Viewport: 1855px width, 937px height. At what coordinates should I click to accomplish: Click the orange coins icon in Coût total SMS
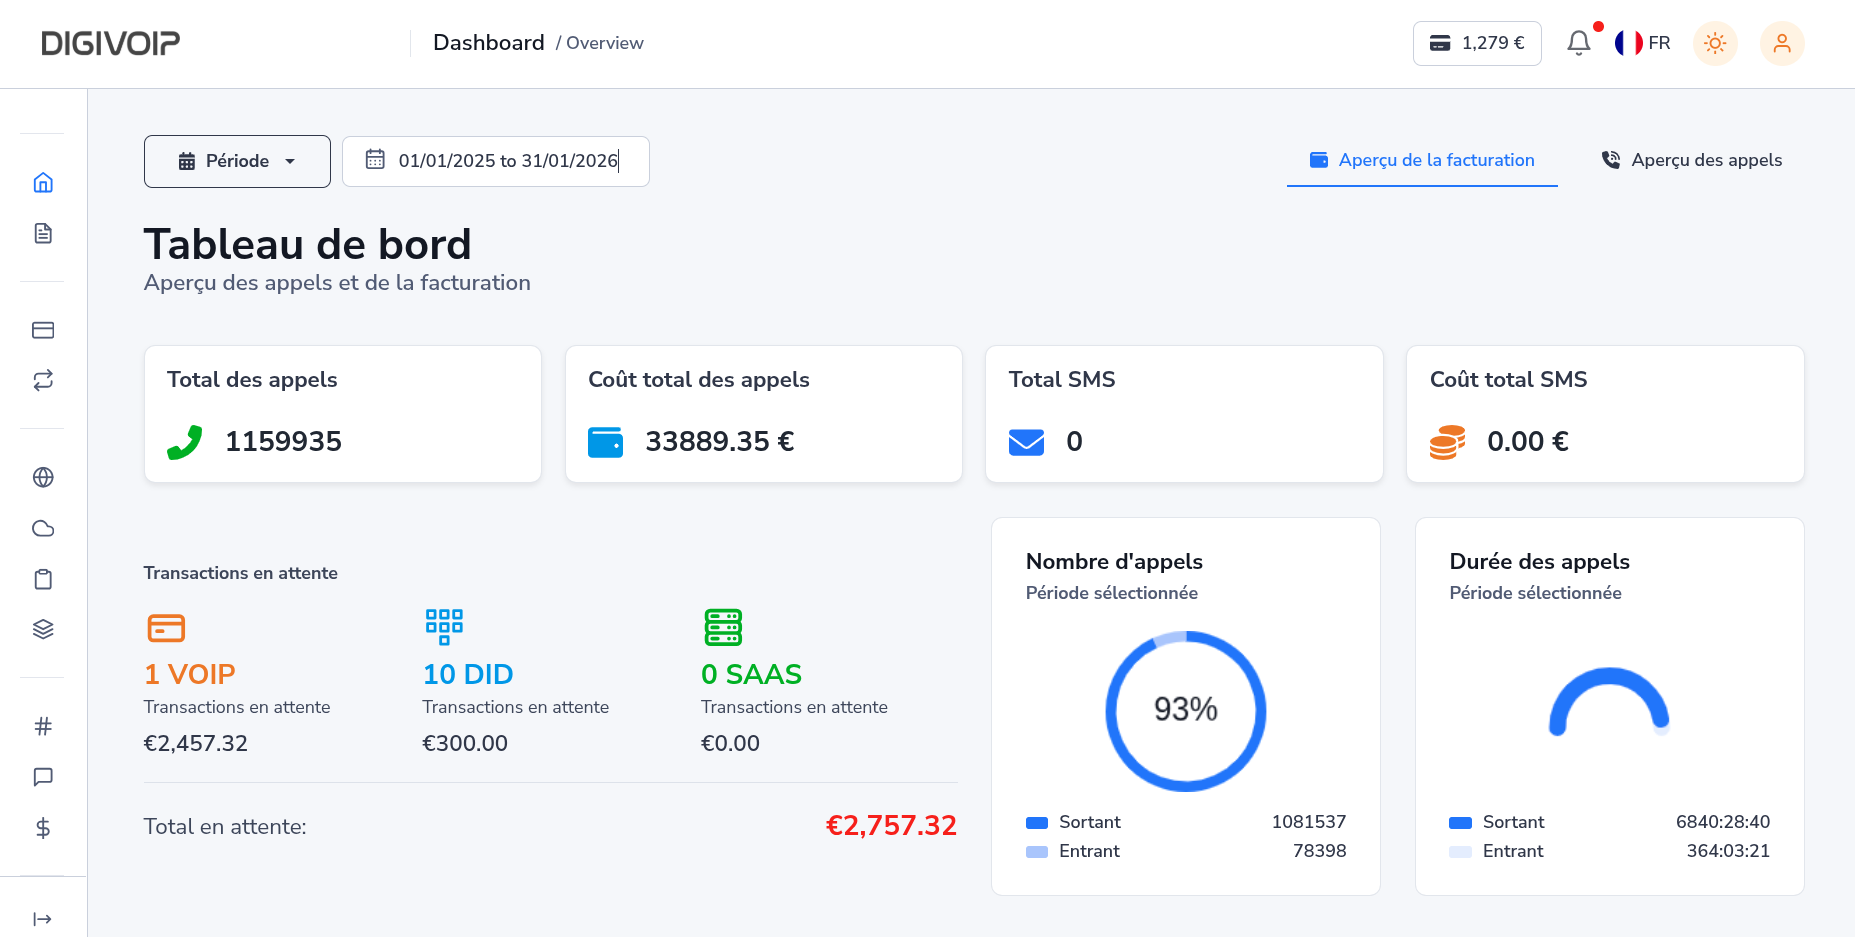coord(1447,442)
